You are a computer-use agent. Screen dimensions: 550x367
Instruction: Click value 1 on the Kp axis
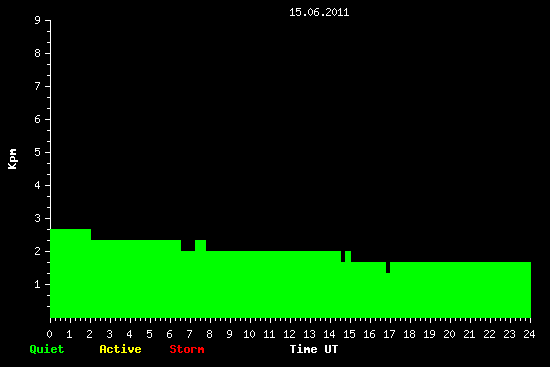click(x=37, y=284)
